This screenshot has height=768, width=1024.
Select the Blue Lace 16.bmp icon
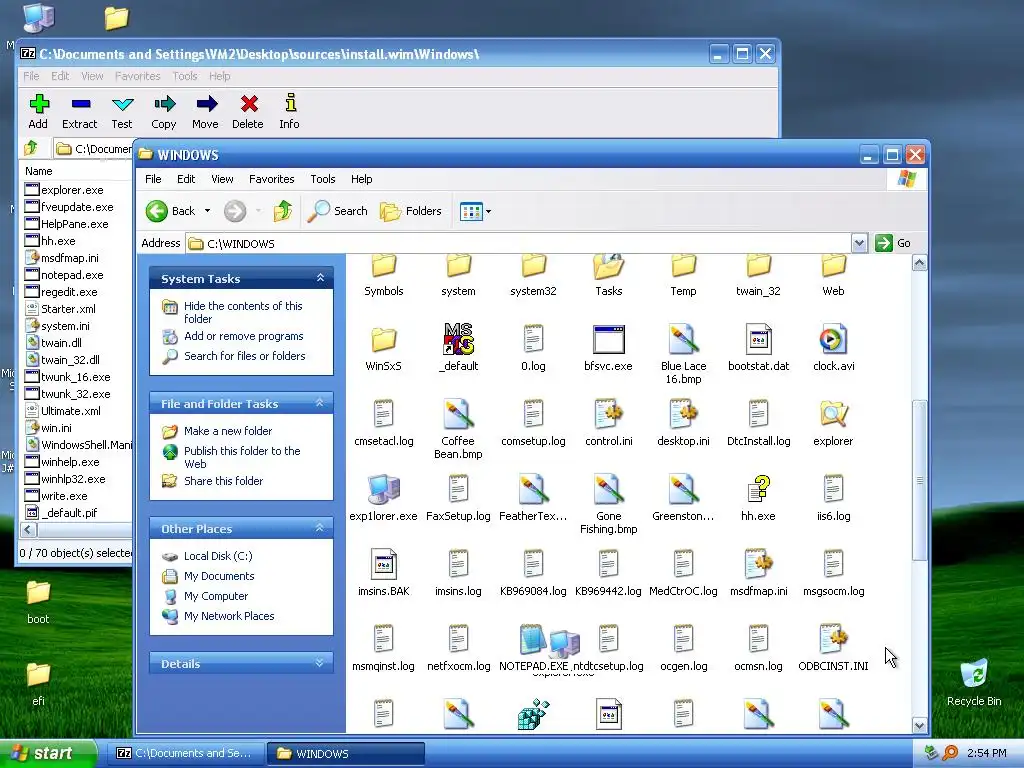tap(684, 340)
